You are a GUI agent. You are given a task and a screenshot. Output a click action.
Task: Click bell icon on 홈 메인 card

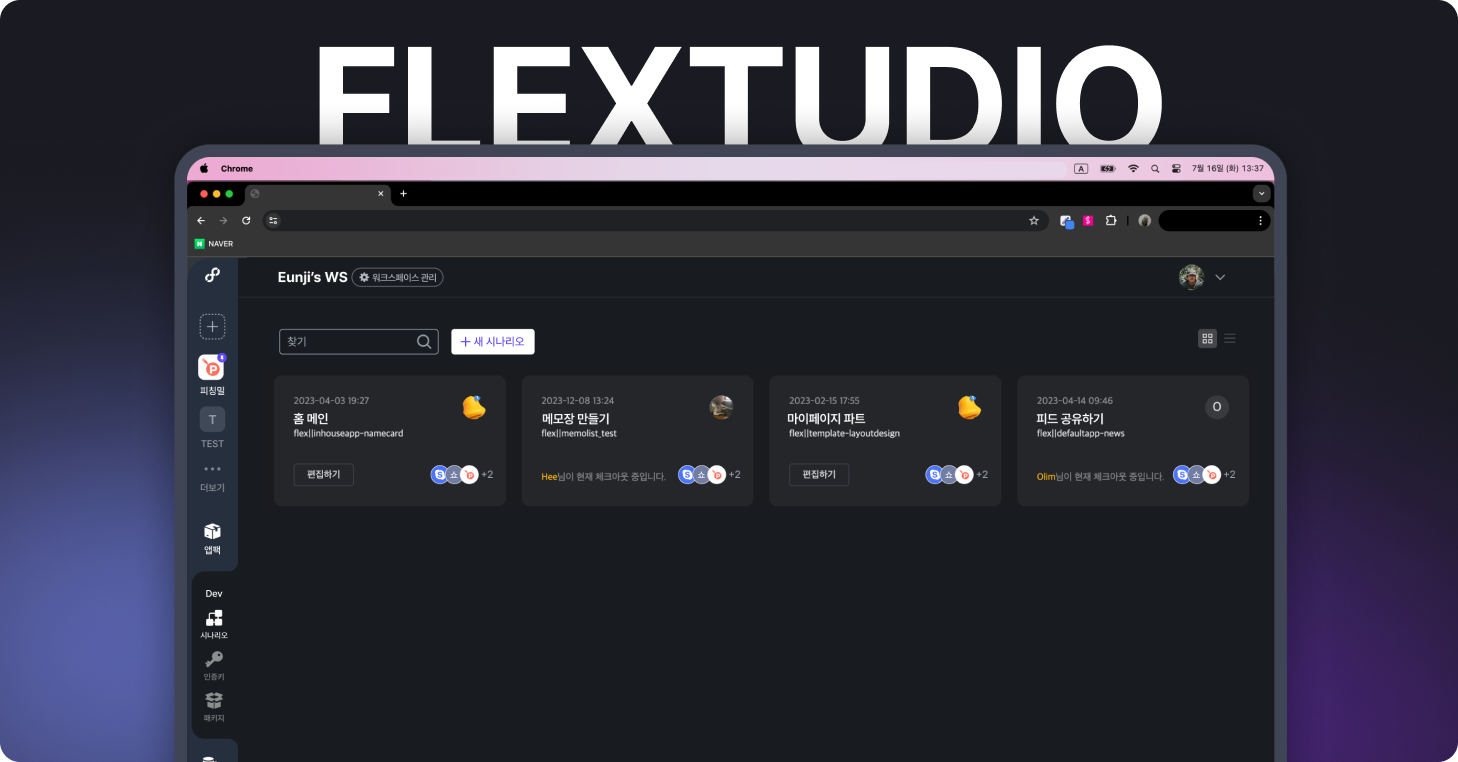pyautogui.click(x=474, y=407)
